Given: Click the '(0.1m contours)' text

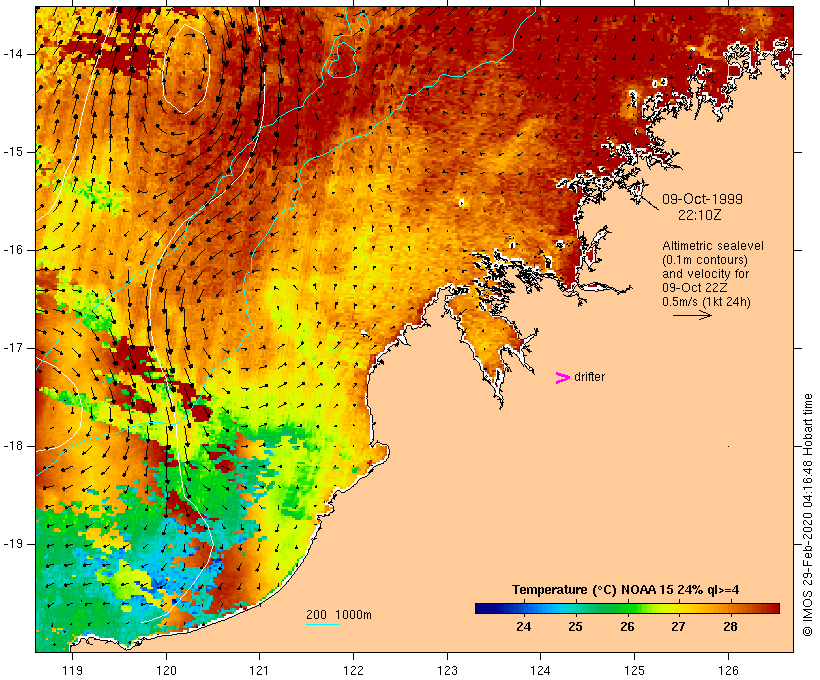Looking at the screenshot, I should (704, 260).
